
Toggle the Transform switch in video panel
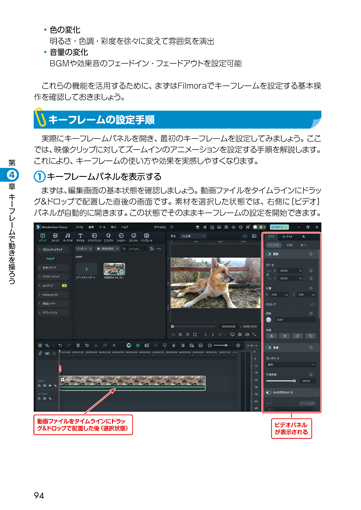[x=269, y=254]
